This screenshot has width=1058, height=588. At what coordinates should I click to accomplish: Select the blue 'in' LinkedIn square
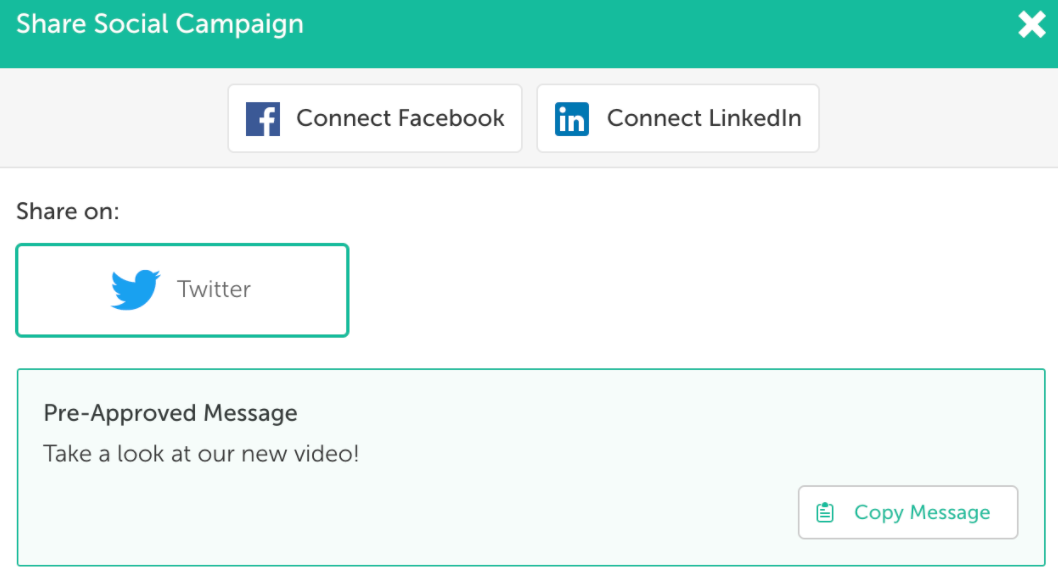point(571,118)
